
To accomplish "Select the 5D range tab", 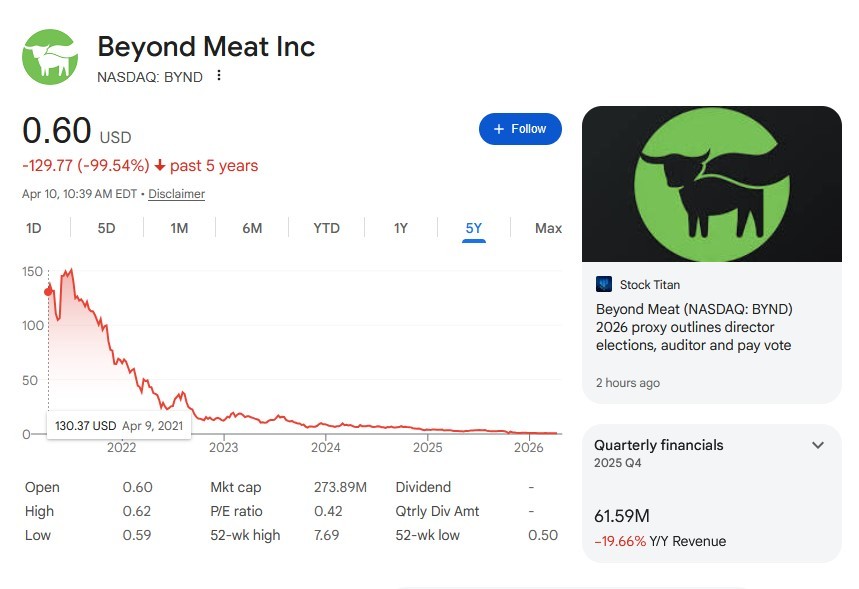I will click(105, 228).
